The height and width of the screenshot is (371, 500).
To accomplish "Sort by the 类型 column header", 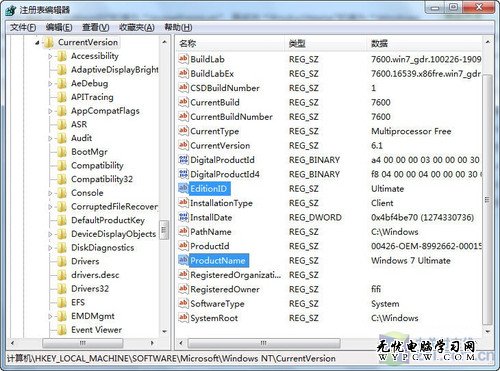I will [x=326, y=43].
